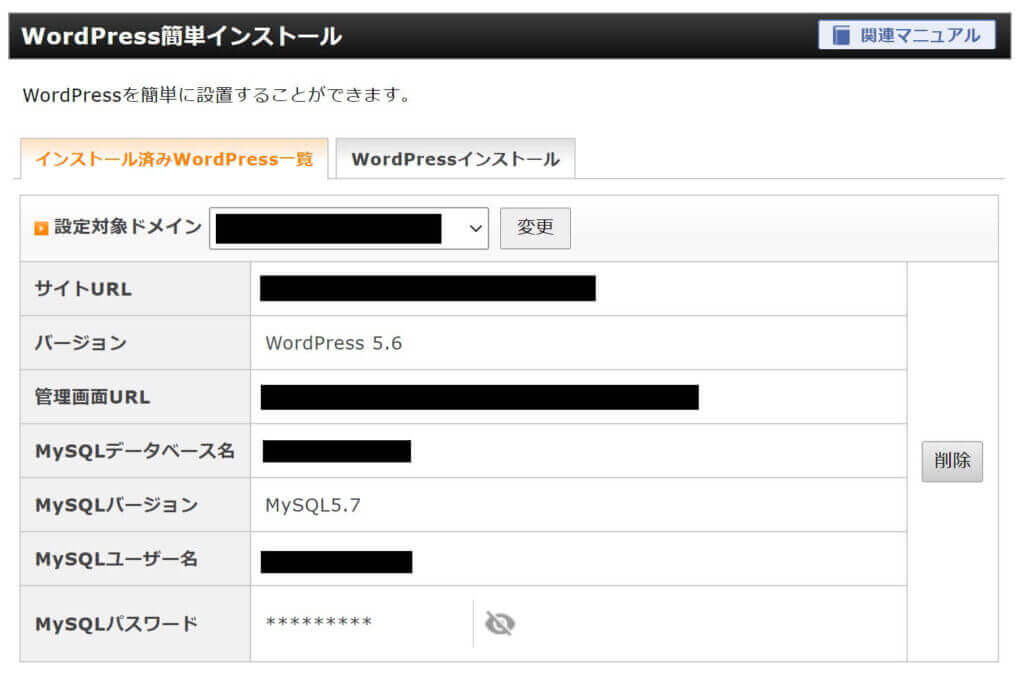Click the MySQLバージョン row label
This screenshot has height=677, width=1024.
pyautogui.click(x=116, y=505)
